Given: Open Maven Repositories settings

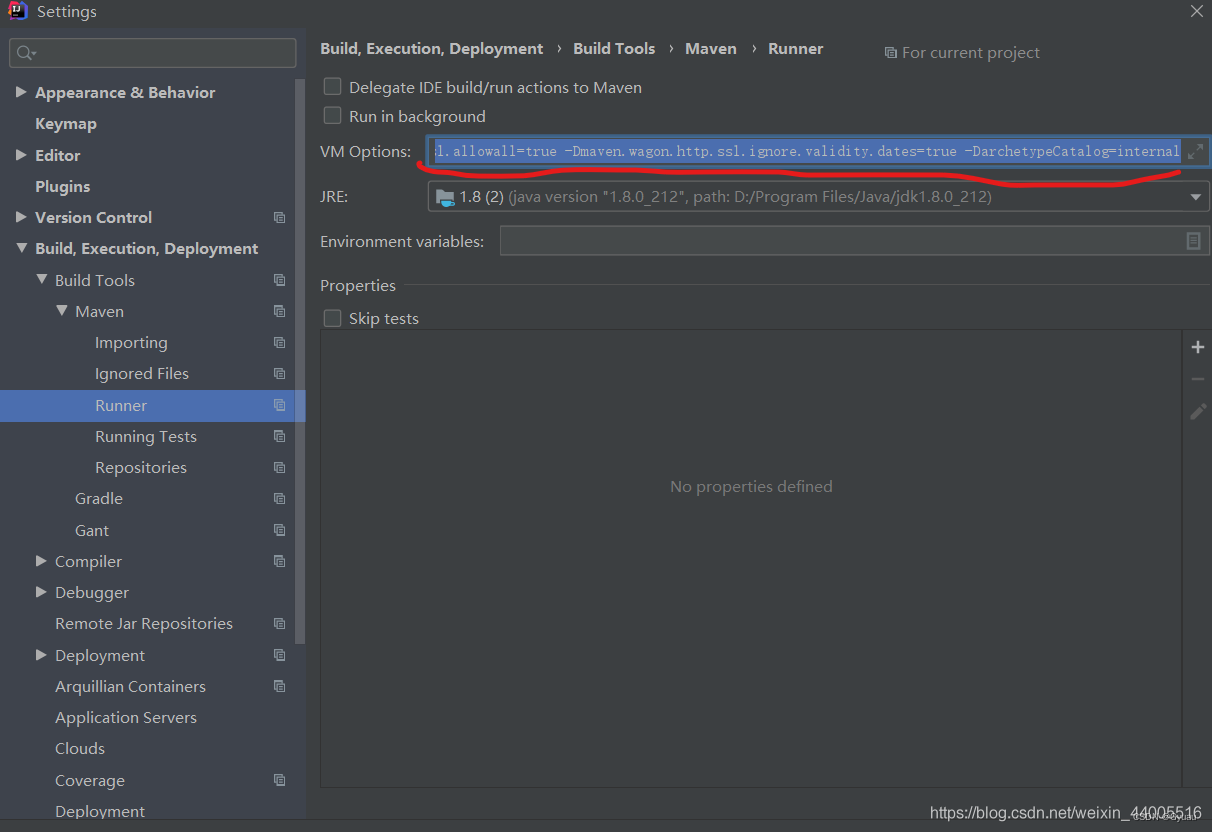Looking at the screenshot, I should tap(141, 467).
